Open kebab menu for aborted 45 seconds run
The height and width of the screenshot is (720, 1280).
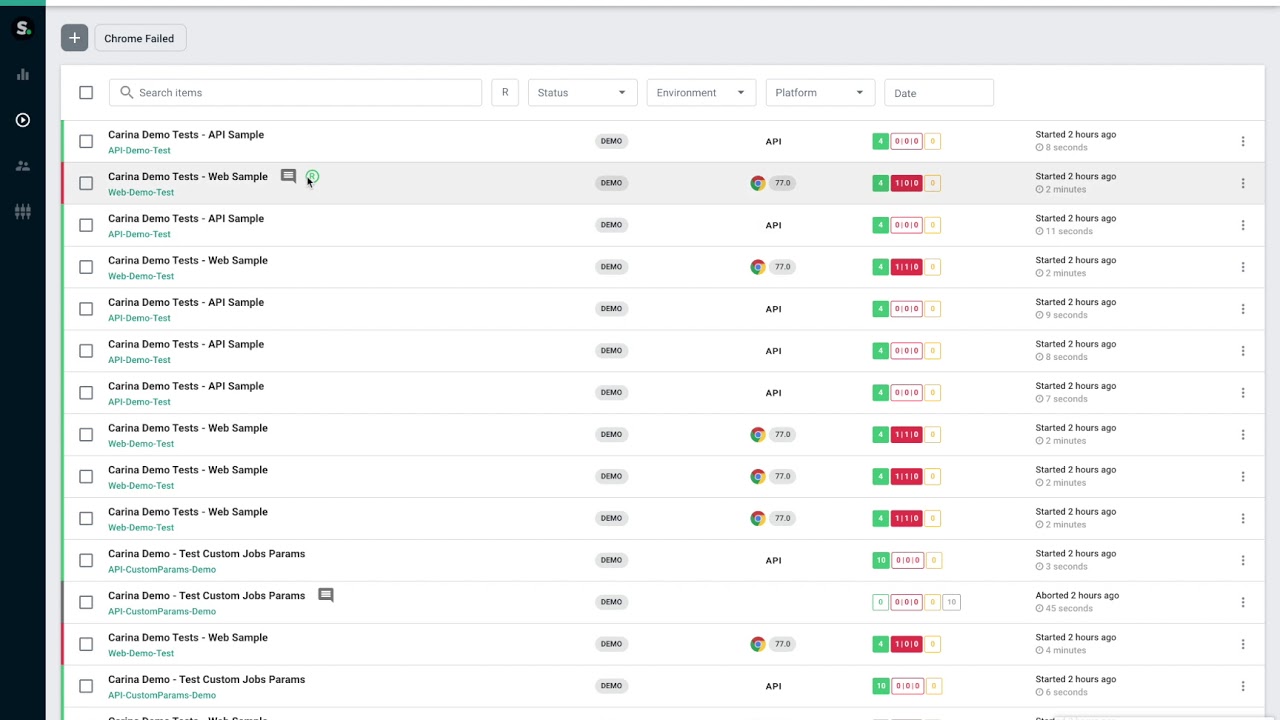tap(1243, 602)
